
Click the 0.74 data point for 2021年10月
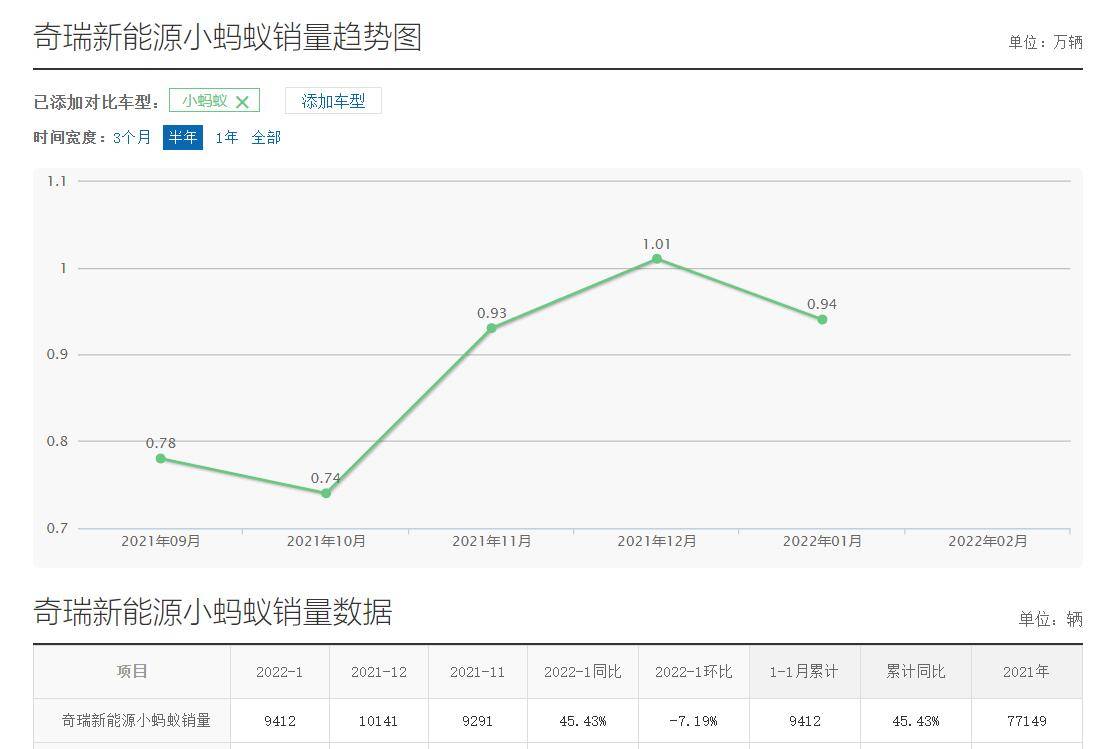click(x=326, y=493)
